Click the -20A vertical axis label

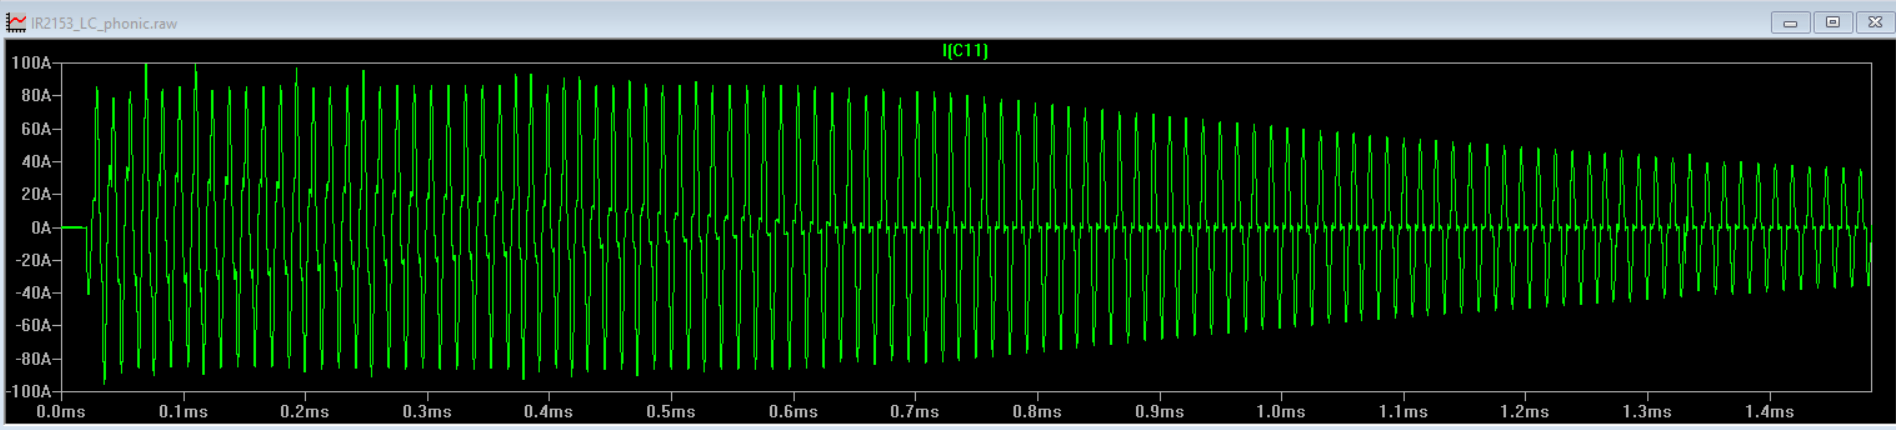click(33, 260)
